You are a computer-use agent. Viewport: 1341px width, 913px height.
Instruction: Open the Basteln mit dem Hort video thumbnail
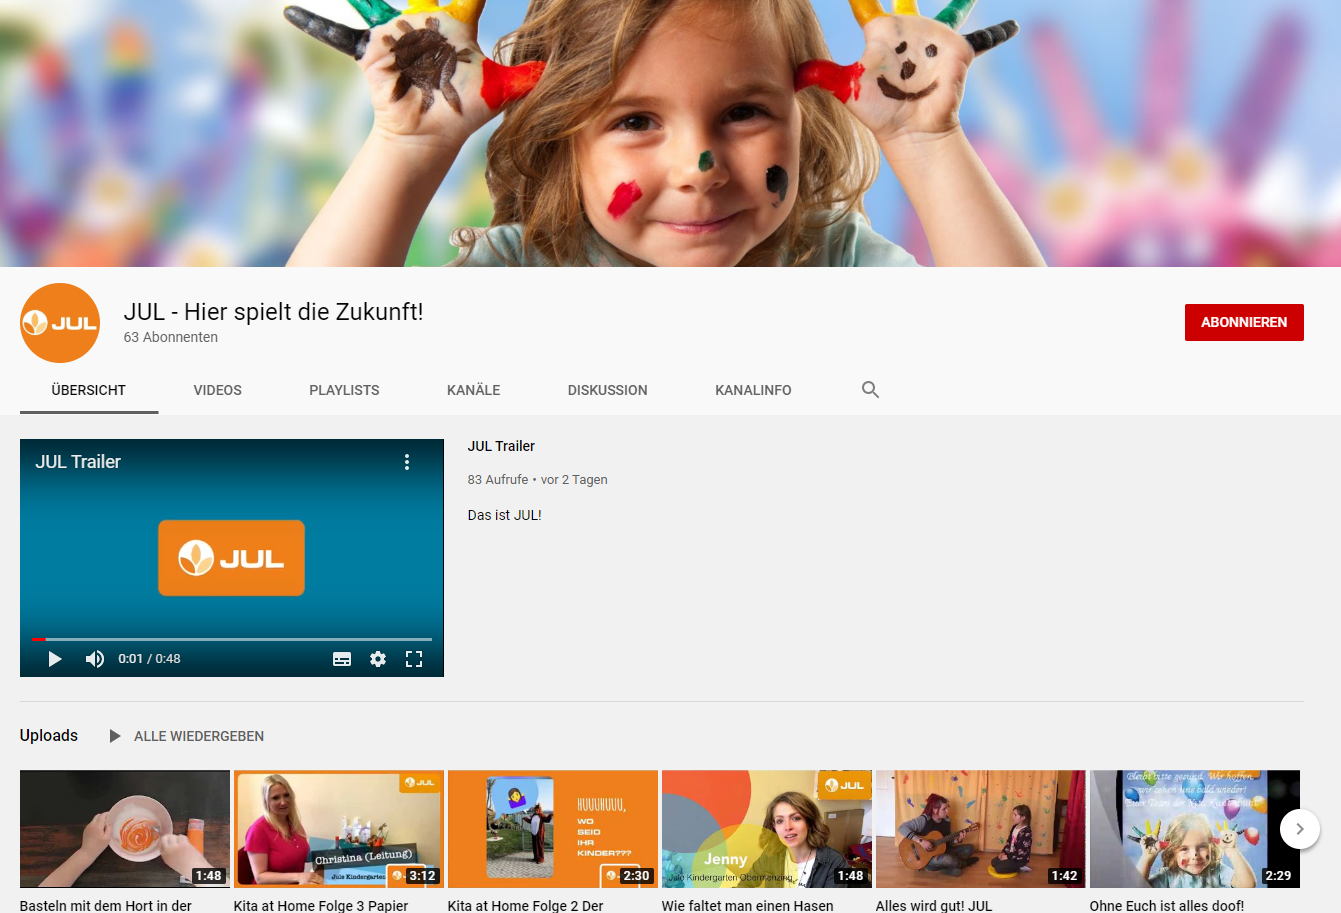125,829
